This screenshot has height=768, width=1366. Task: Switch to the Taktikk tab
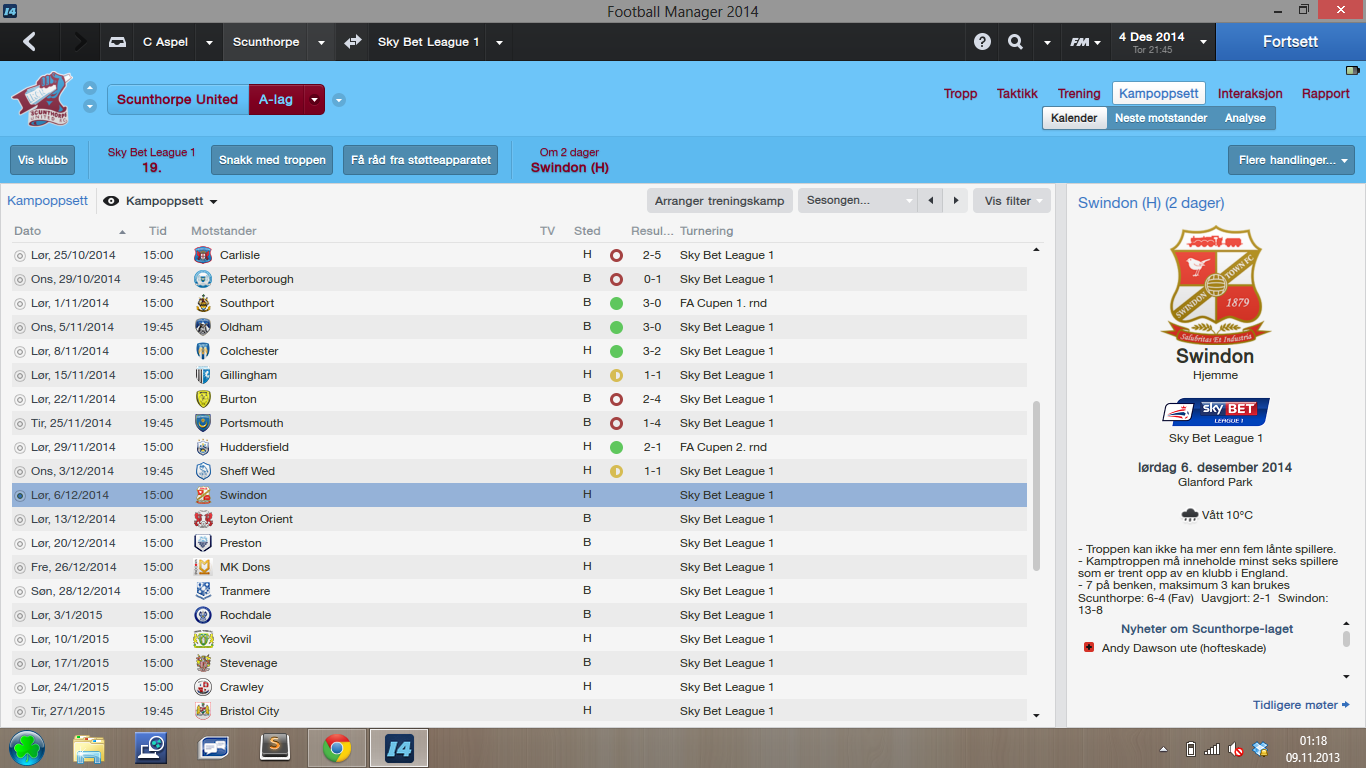coord(1017,93)
